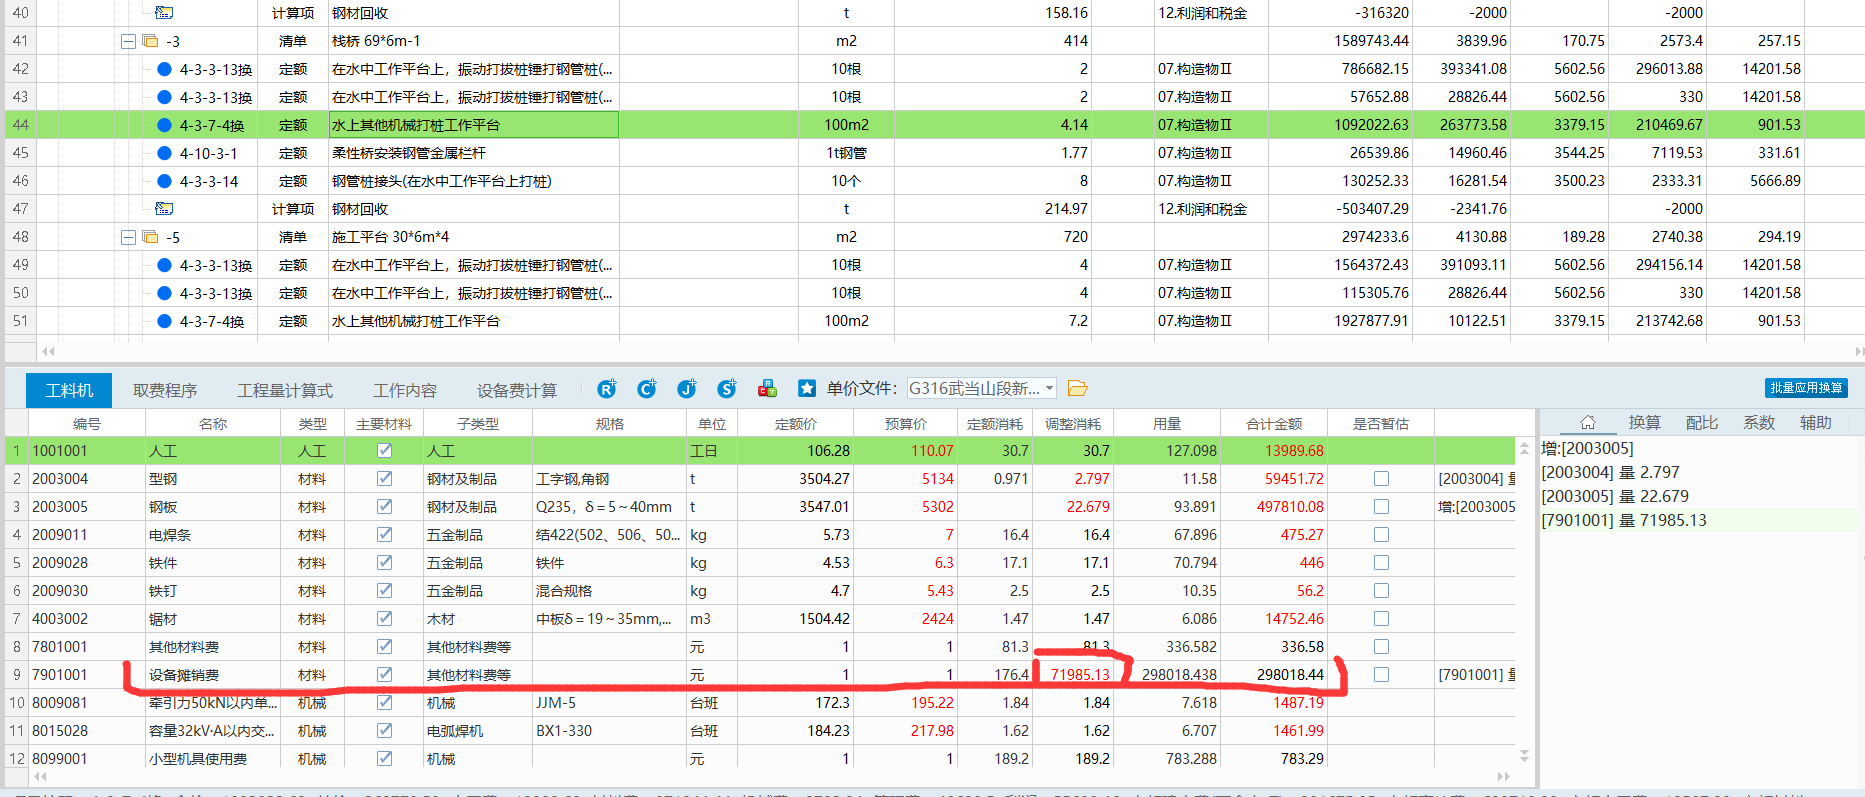Screen dimensions: 1865x797
Task: Click the materials table's right horizontal scroll arrow
Action: point(1503,776)
